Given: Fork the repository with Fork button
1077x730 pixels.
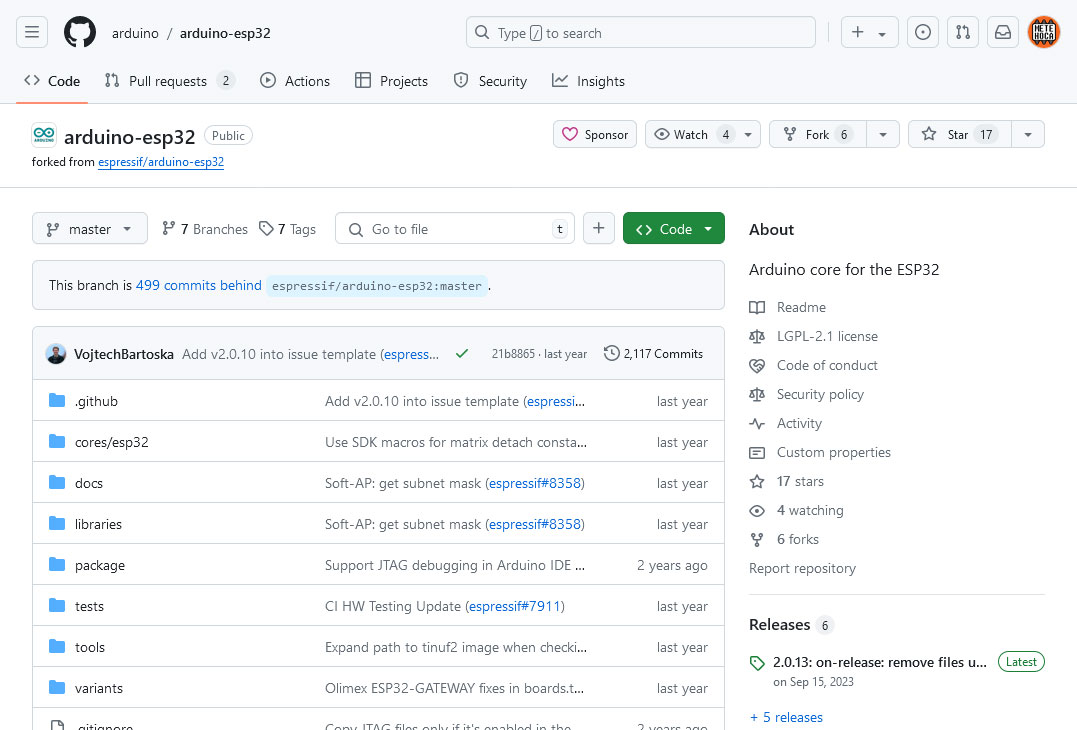Looking at the screenshot, I should pos(818,134).
